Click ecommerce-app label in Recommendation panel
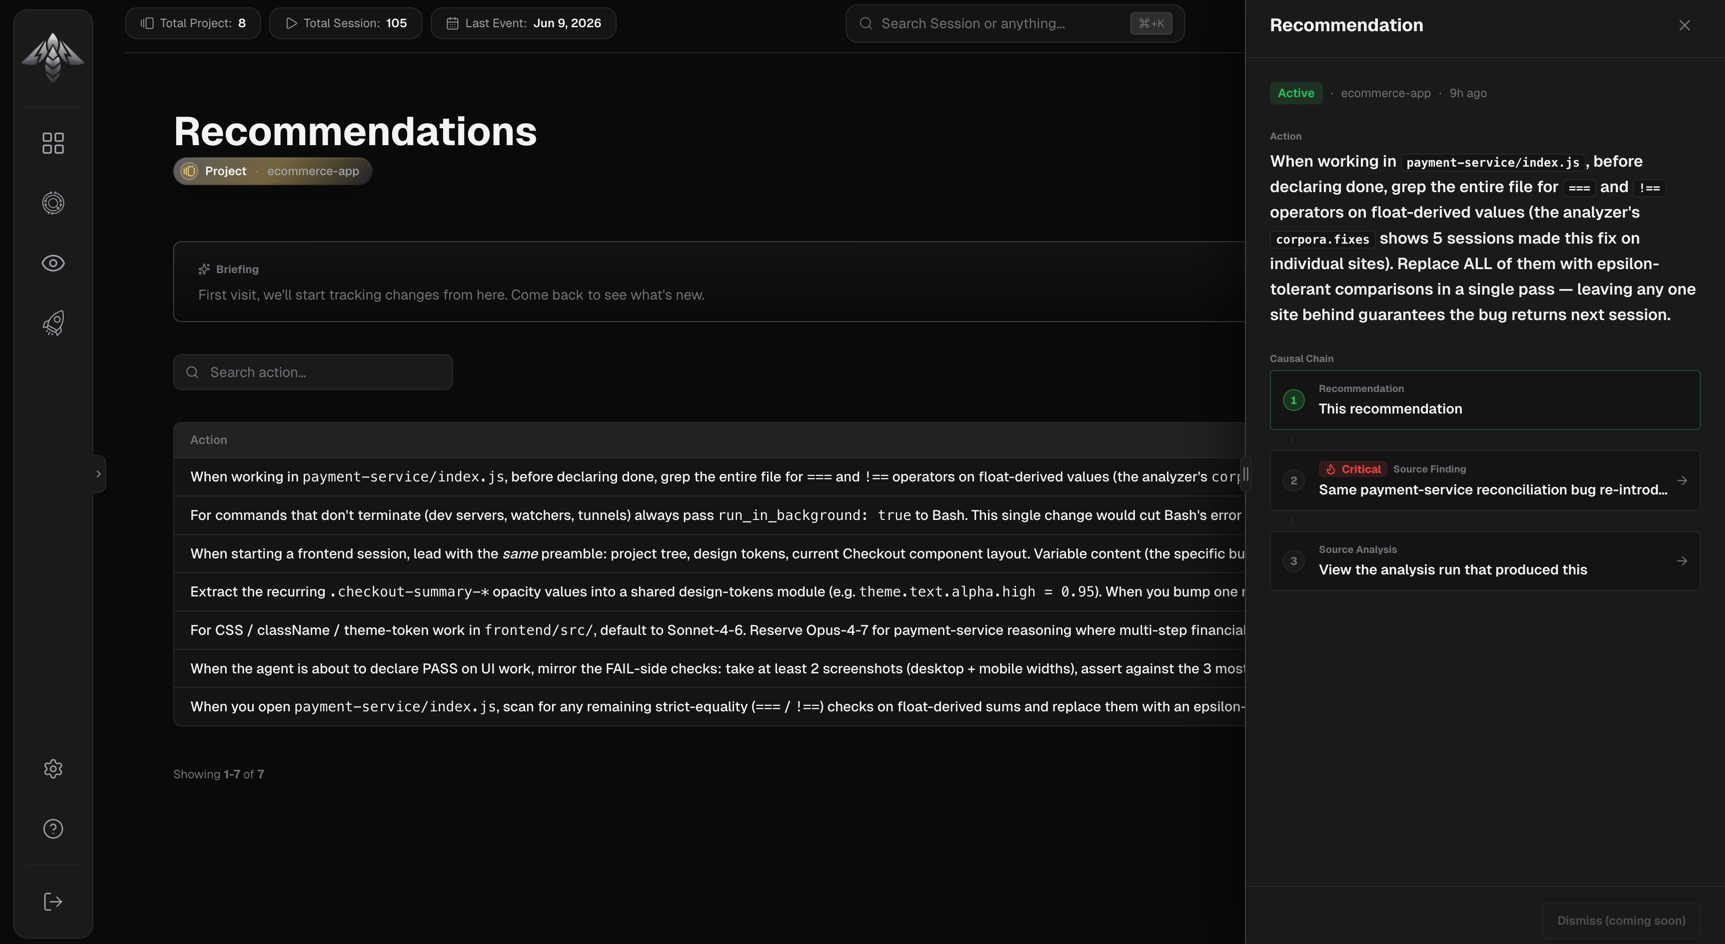The height and width of the screenshot is (944, 1725). (1385, 93)
